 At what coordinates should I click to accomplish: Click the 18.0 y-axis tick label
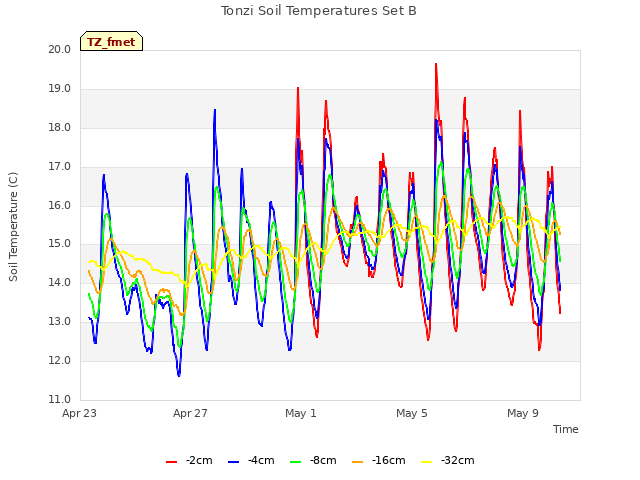[60, 128]
